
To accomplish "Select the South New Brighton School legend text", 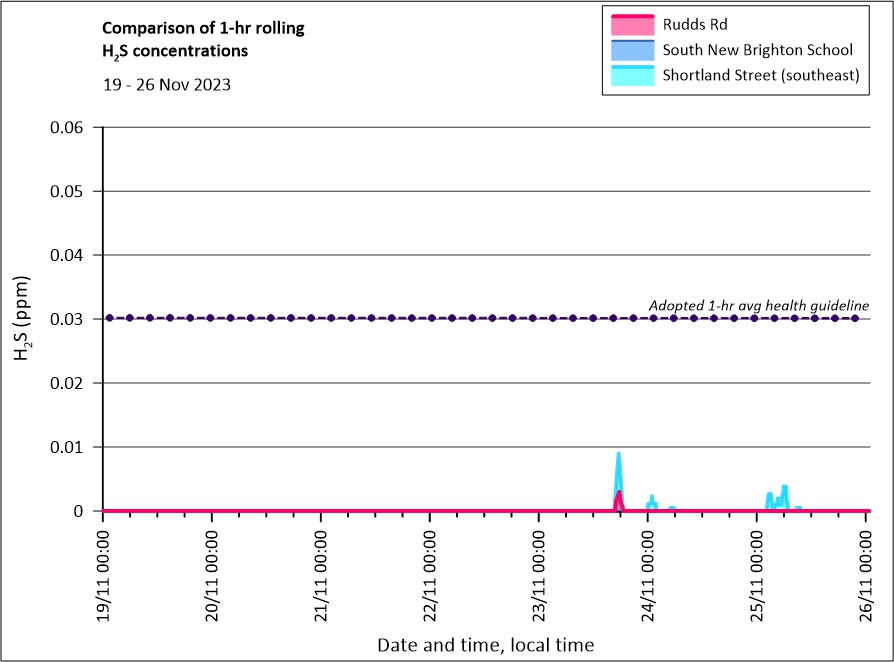I will pyautogui.click(x=757, y=49).
